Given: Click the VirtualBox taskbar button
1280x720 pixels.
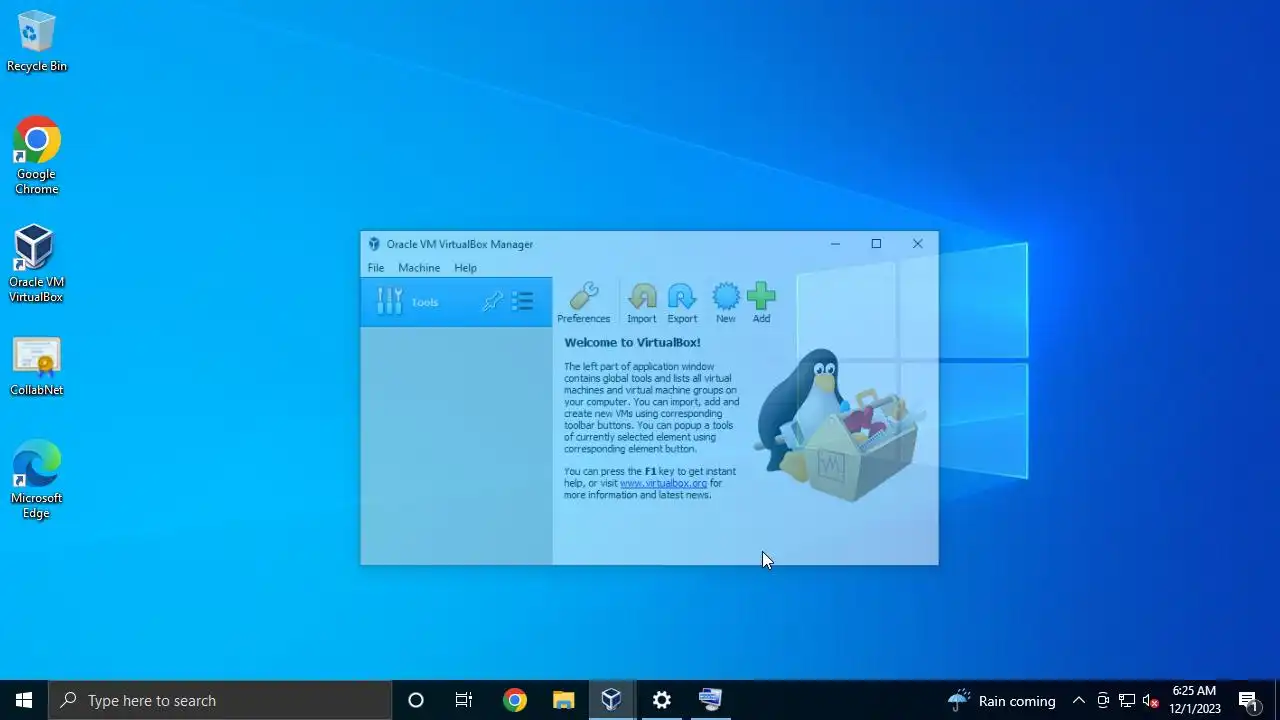Looking at the screenshot, I should (611, 700).
